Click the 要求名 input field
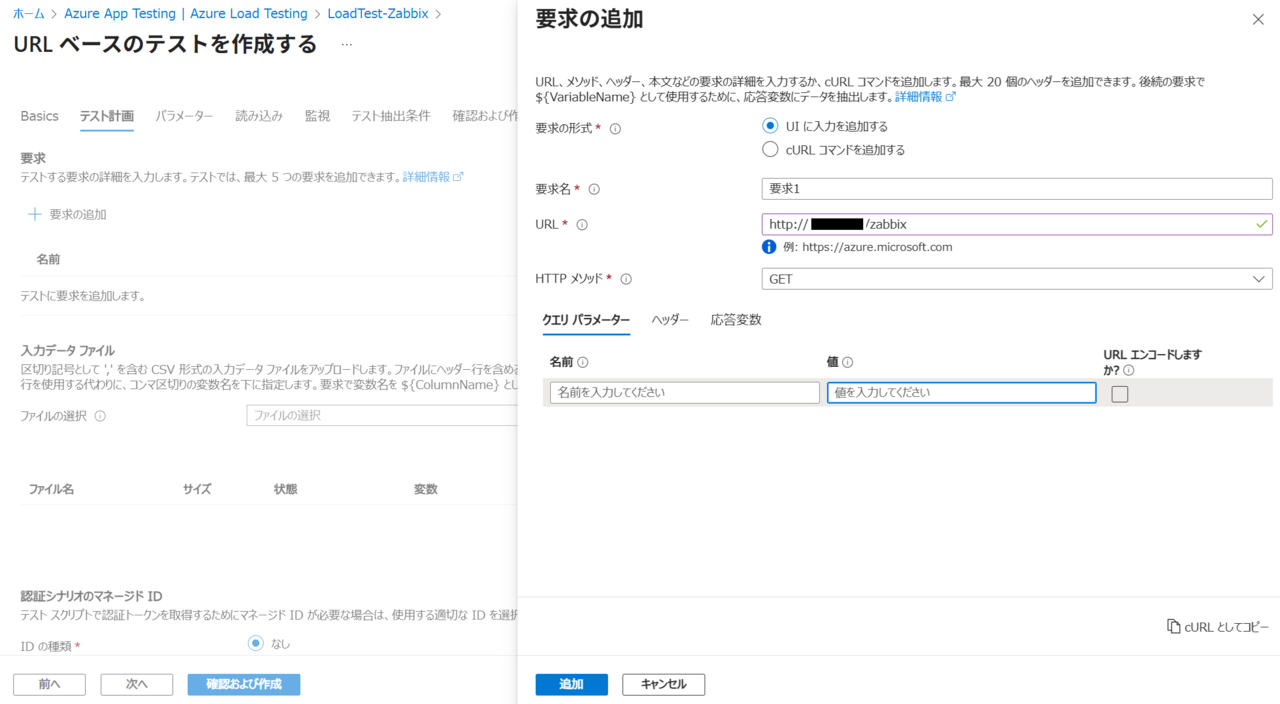 pos(1016,189)
